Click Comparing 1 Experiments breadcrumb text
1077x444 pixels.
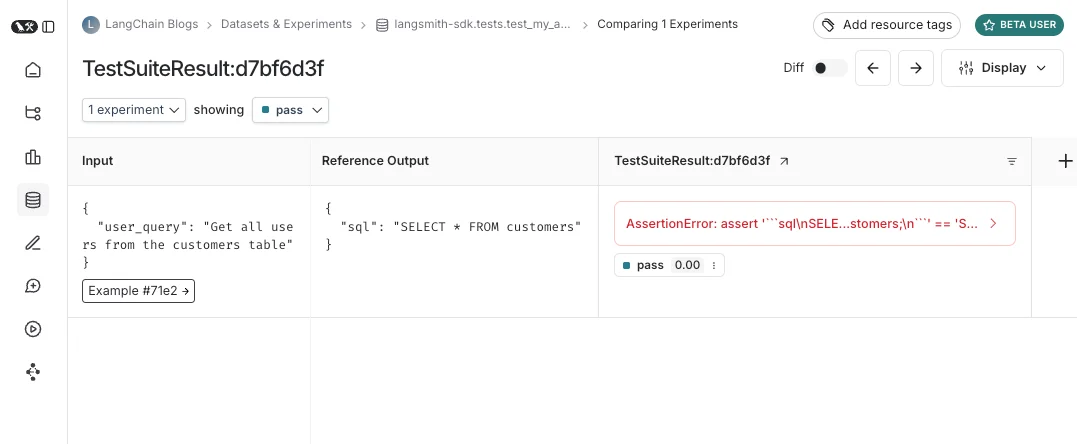click(x=668, y=25)
